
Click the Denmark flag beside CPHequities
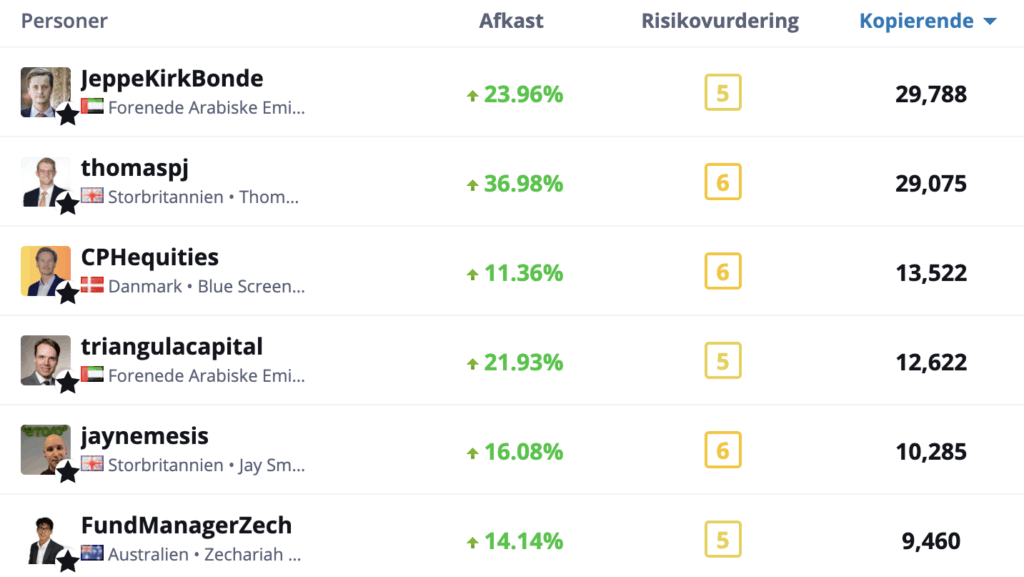pos(91,286)
